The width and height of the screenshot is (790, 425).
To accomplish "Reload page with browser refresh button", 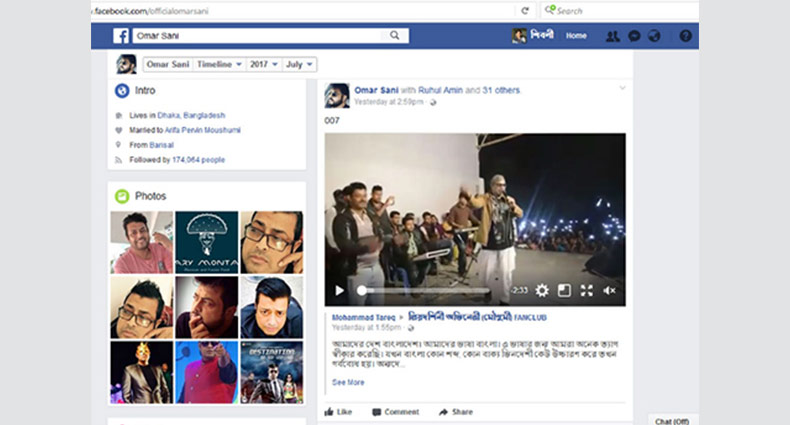I will (524, 11).
